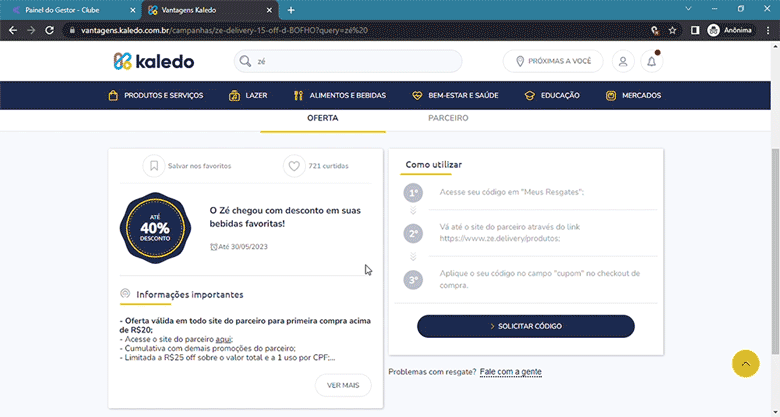Focus the search field containing zé
Screen dimensions: 780x417
[348, 61]
